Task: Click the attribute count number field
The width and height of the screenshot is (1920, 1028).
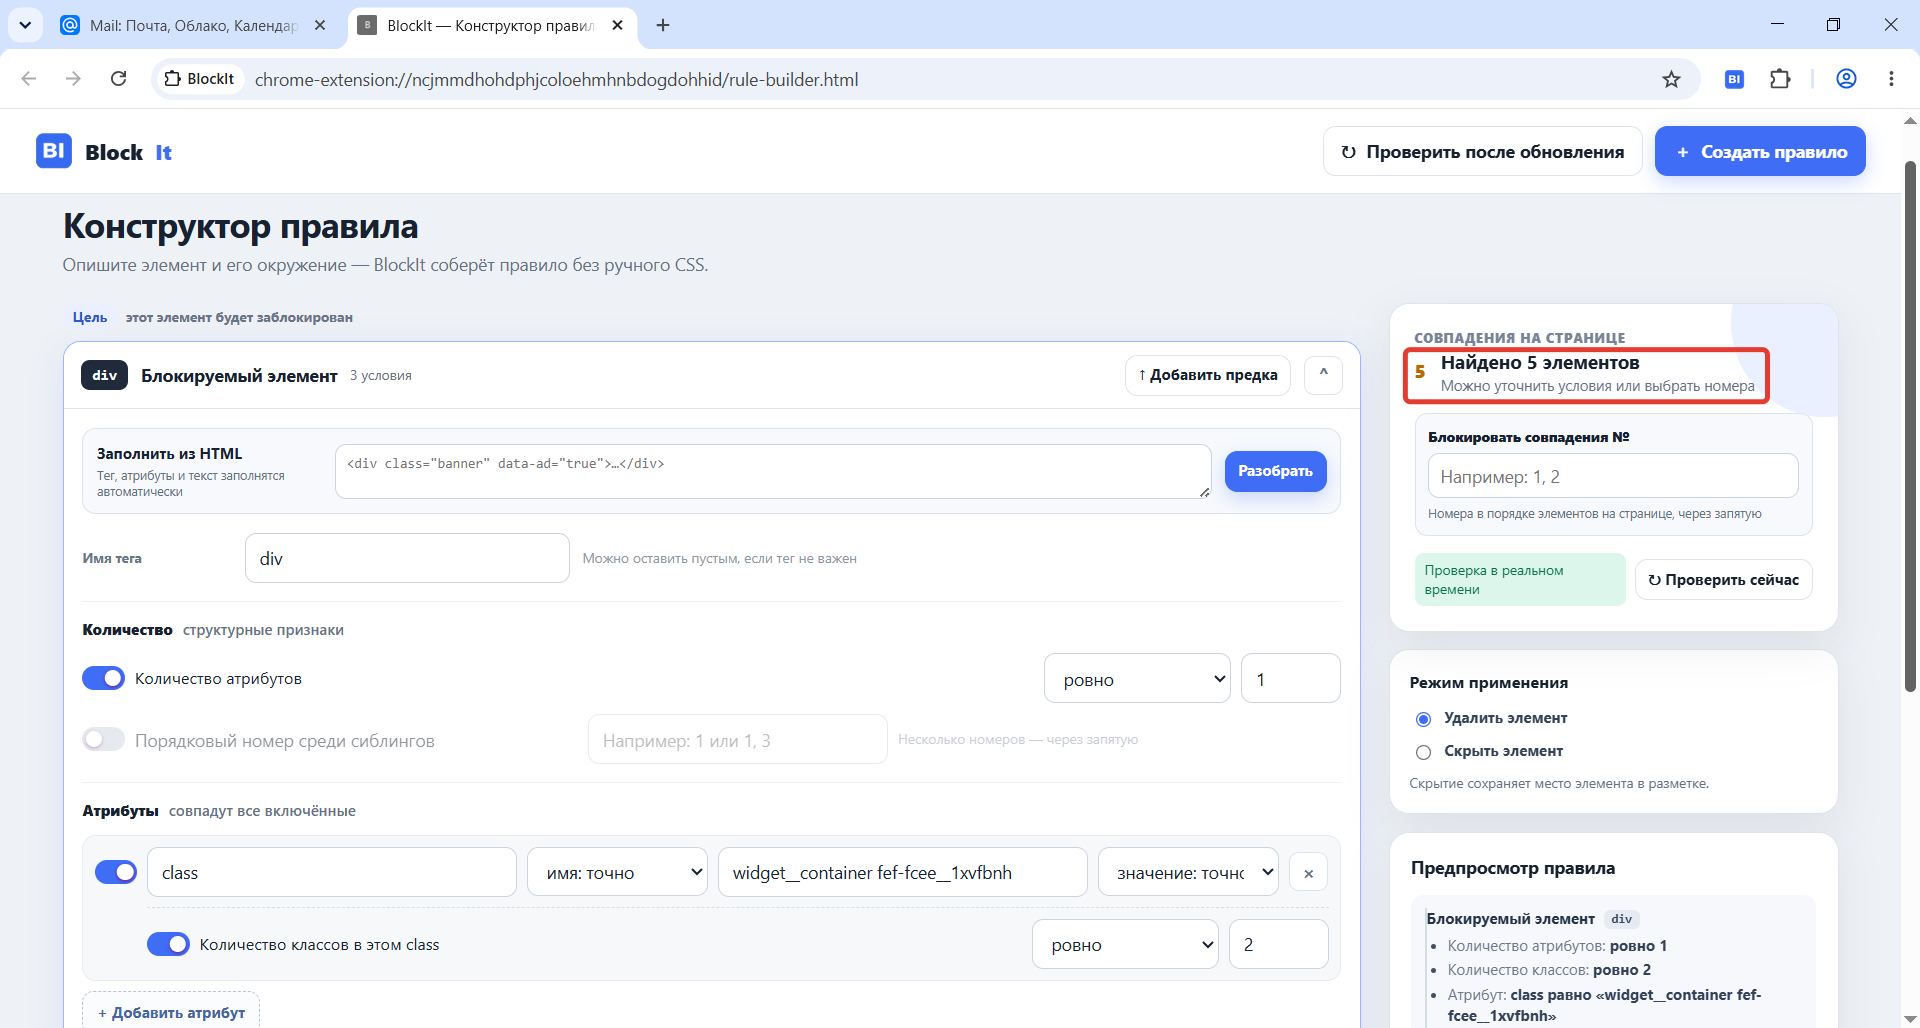Action: click(1290, 679)
